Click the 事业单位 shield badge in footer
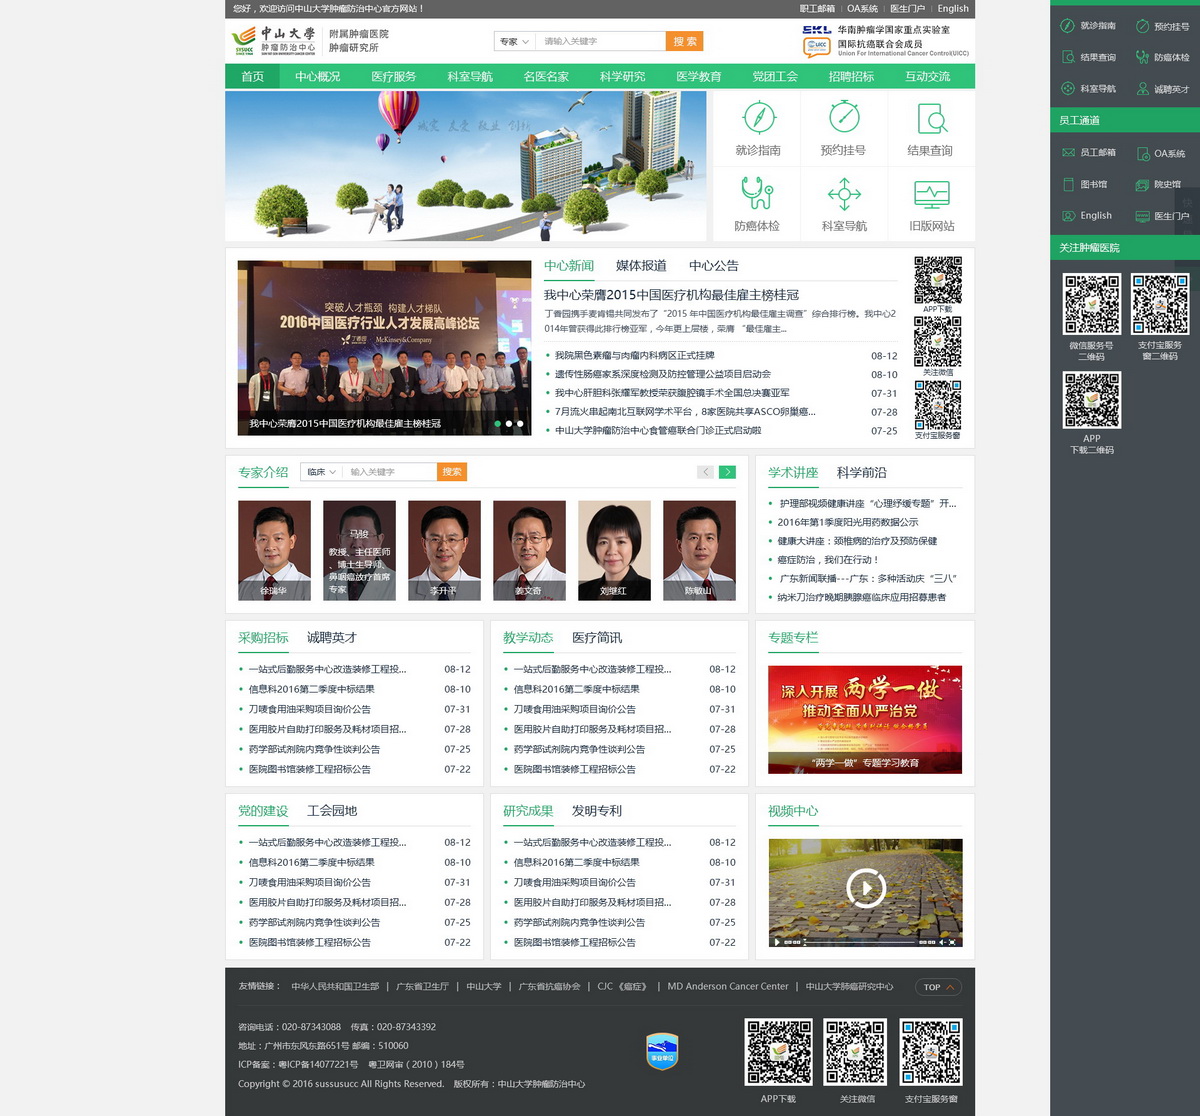The image size is (1200, 1116). tap(662, 1051)
